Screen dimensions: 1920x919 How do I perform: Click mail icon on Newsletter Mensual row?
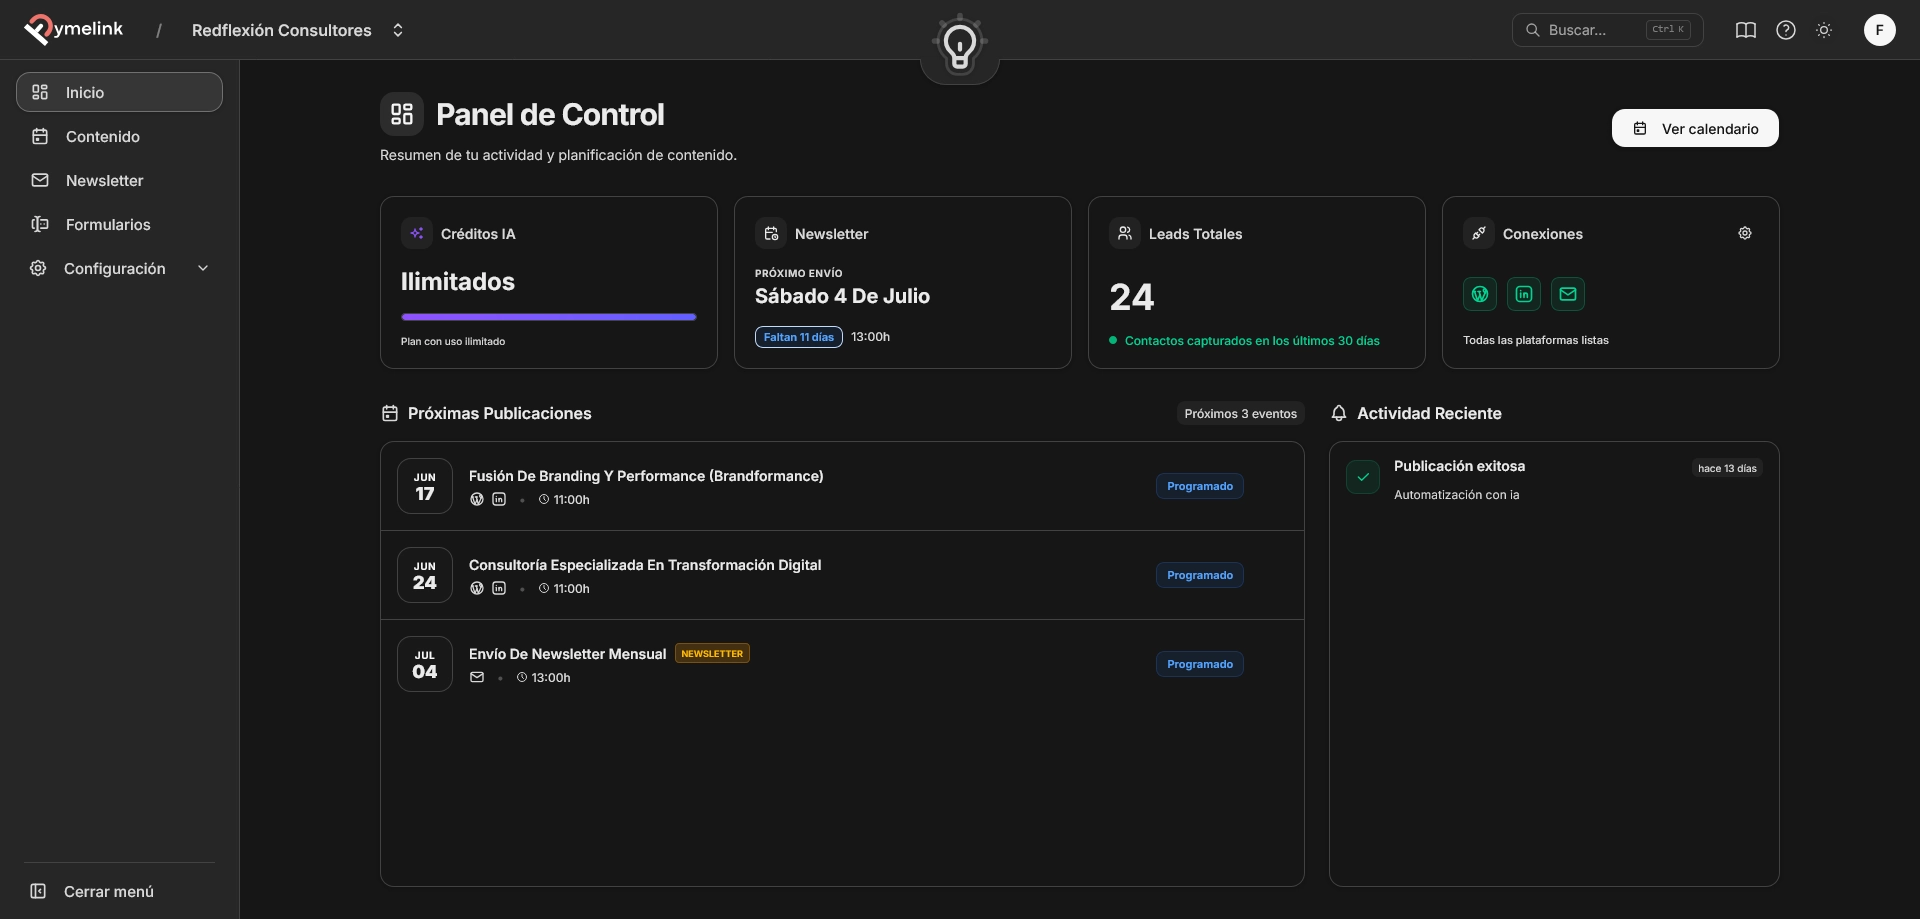[477, 677]
